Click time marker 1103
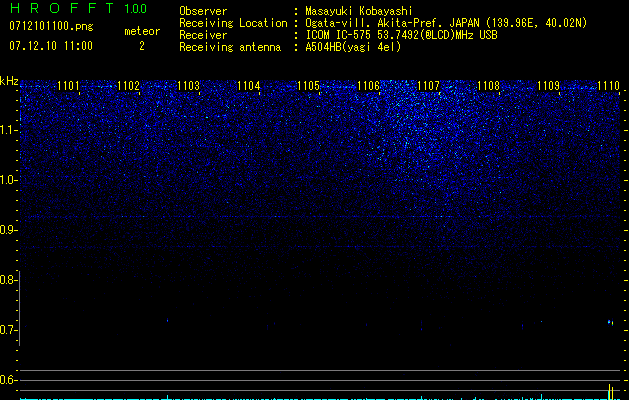629x400 pixels. point(189,86)
